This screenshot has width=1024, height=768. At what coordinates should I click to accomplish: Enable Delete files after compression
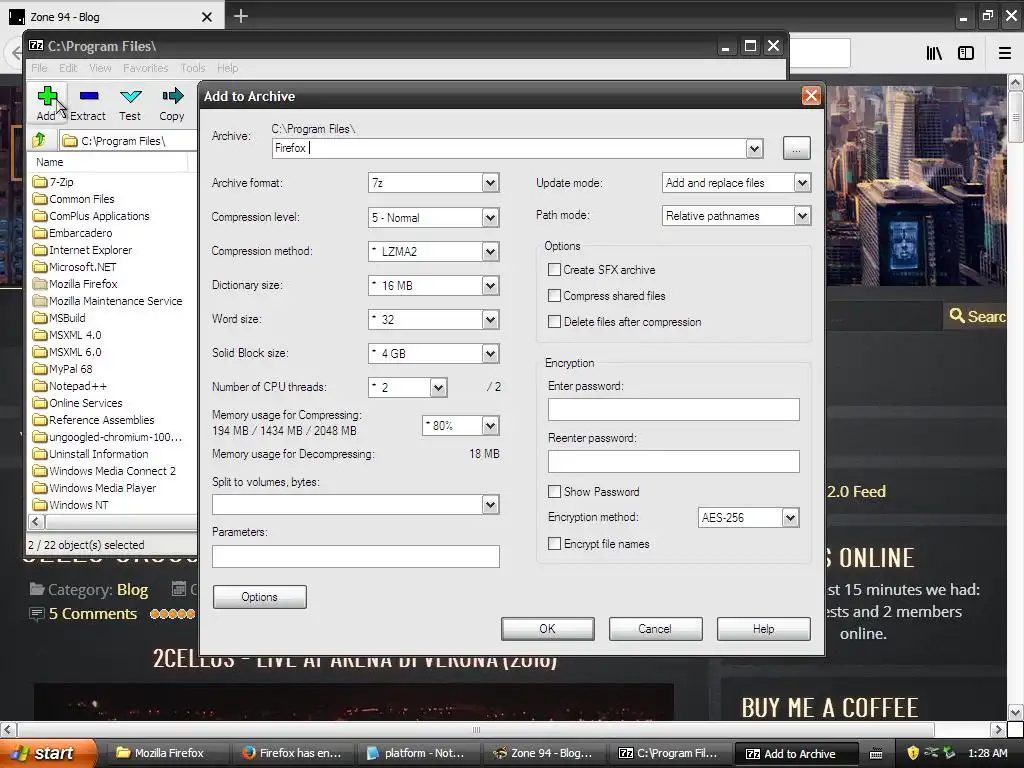[554, 322]
